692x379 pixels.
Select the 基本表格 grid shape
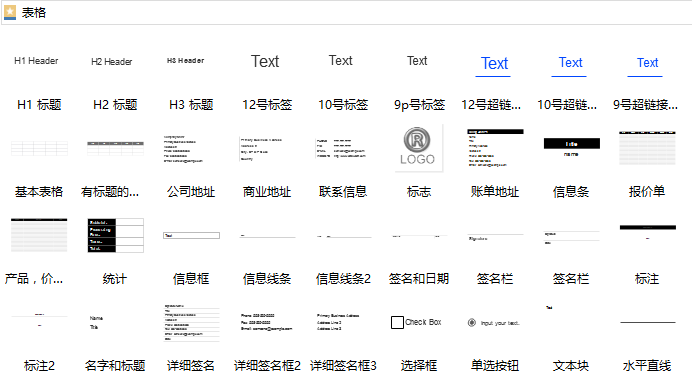39,148
